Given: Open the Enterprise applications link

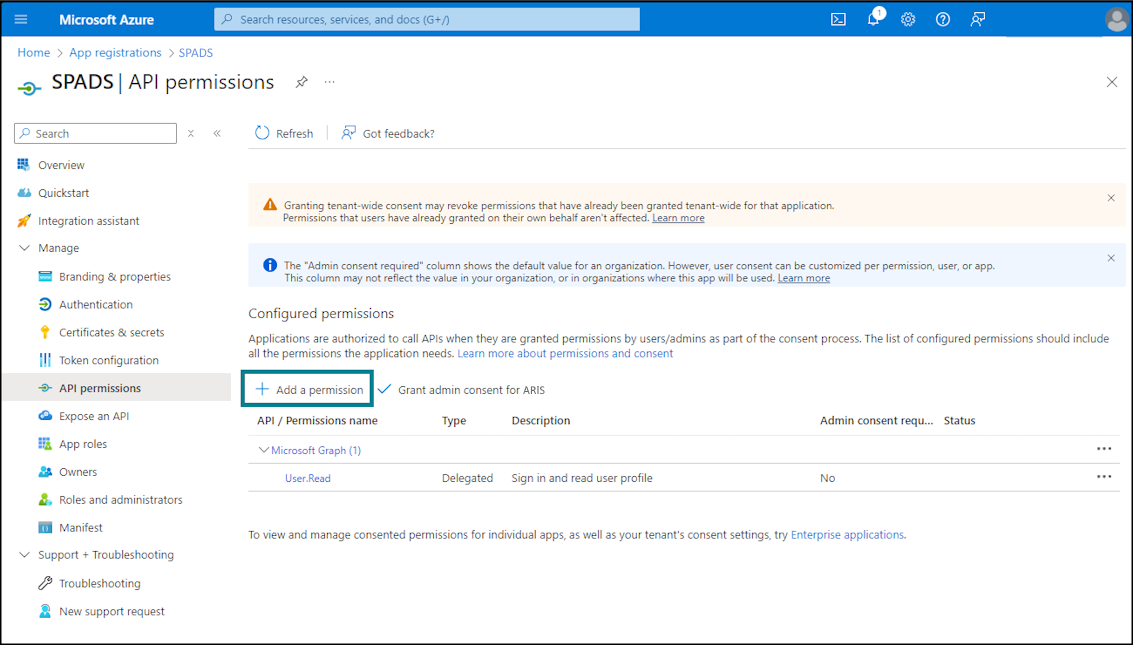Looking at the screenshot, I should (x=847, y=534).
